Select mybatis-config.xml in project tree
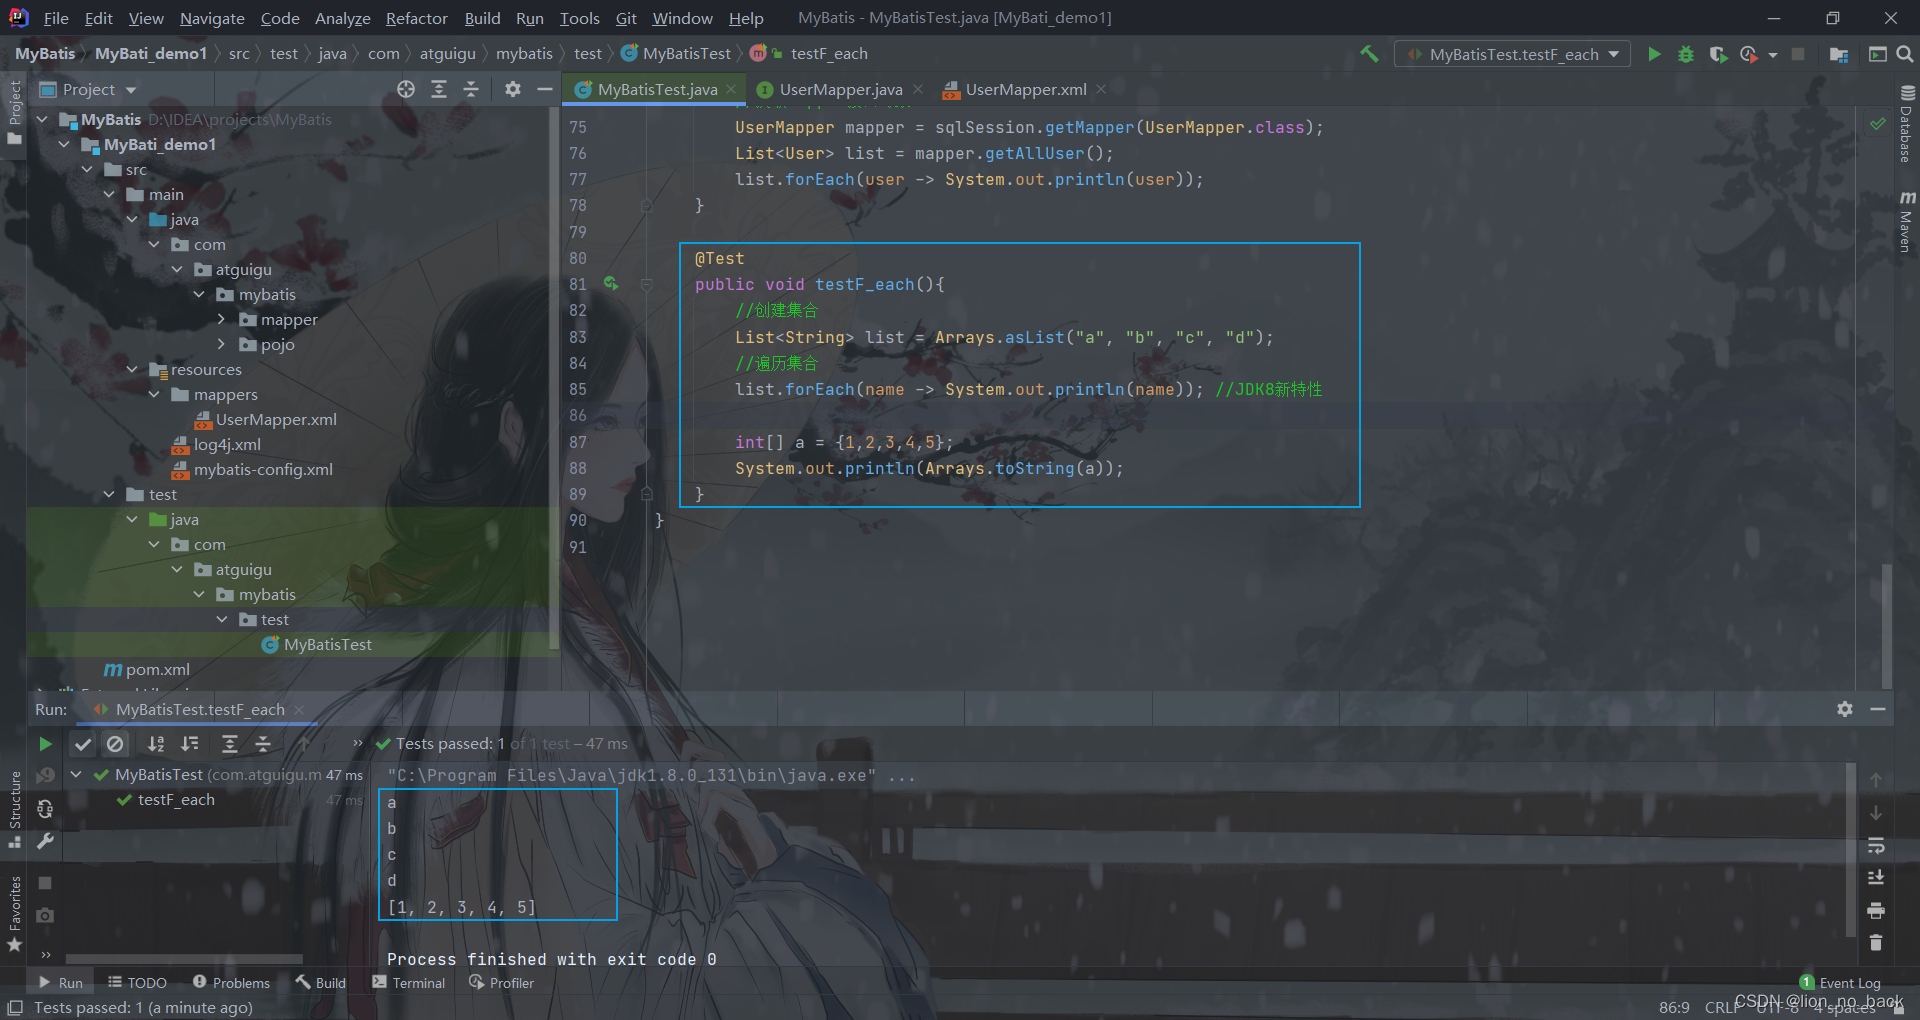 tap(263, 469)
